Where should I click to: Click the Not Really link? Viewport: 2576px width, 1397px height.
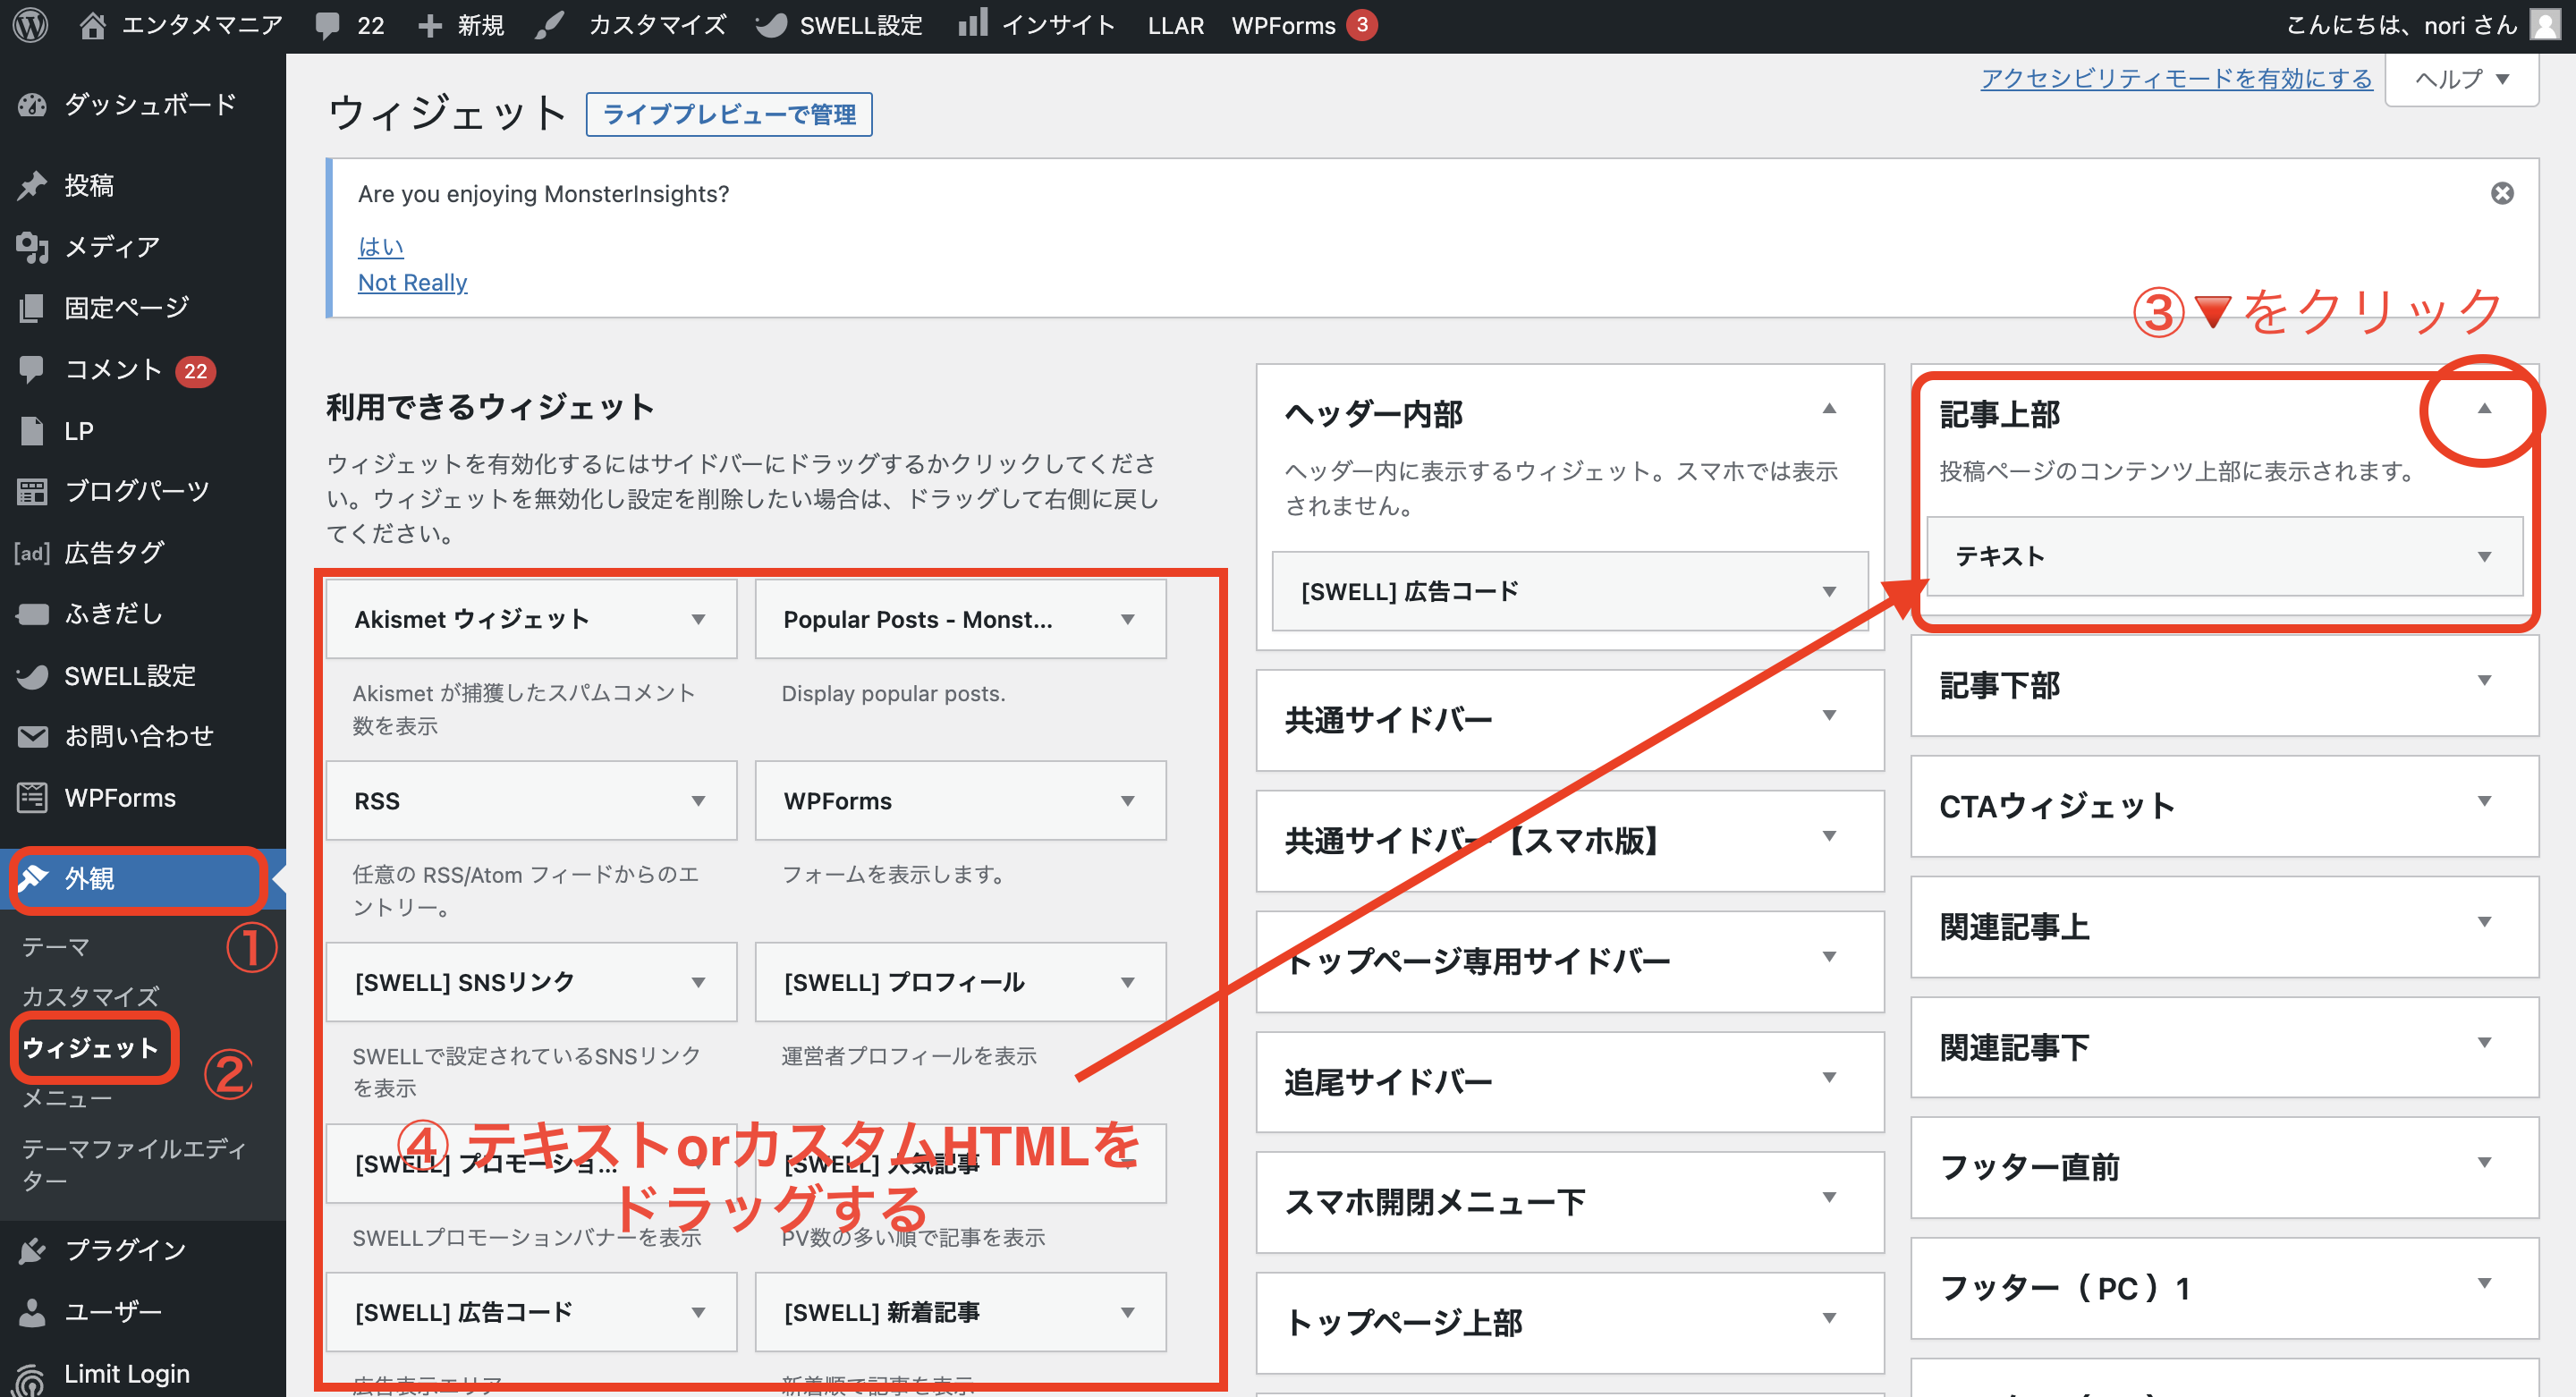pyautogui.click(x=412, y=283)
